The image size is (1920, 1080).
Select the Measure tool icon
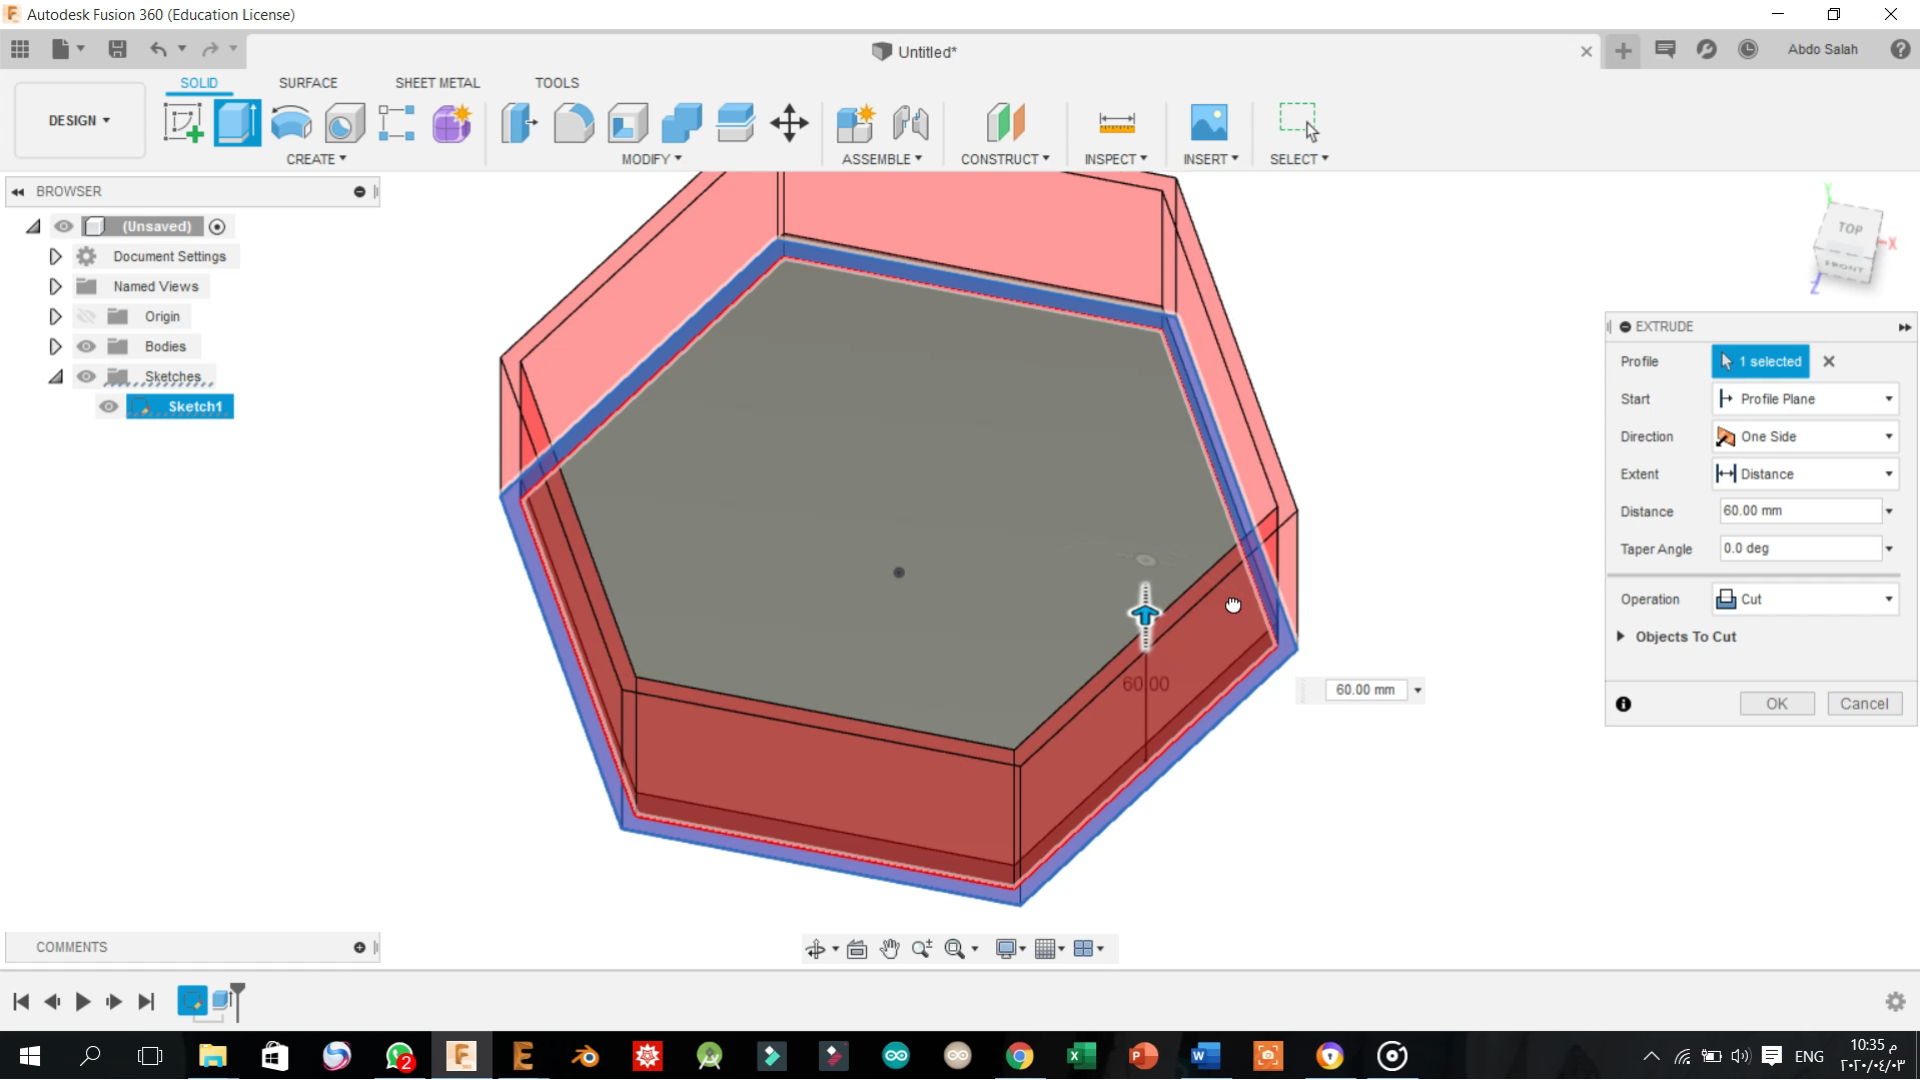[x=1117, y=123]
